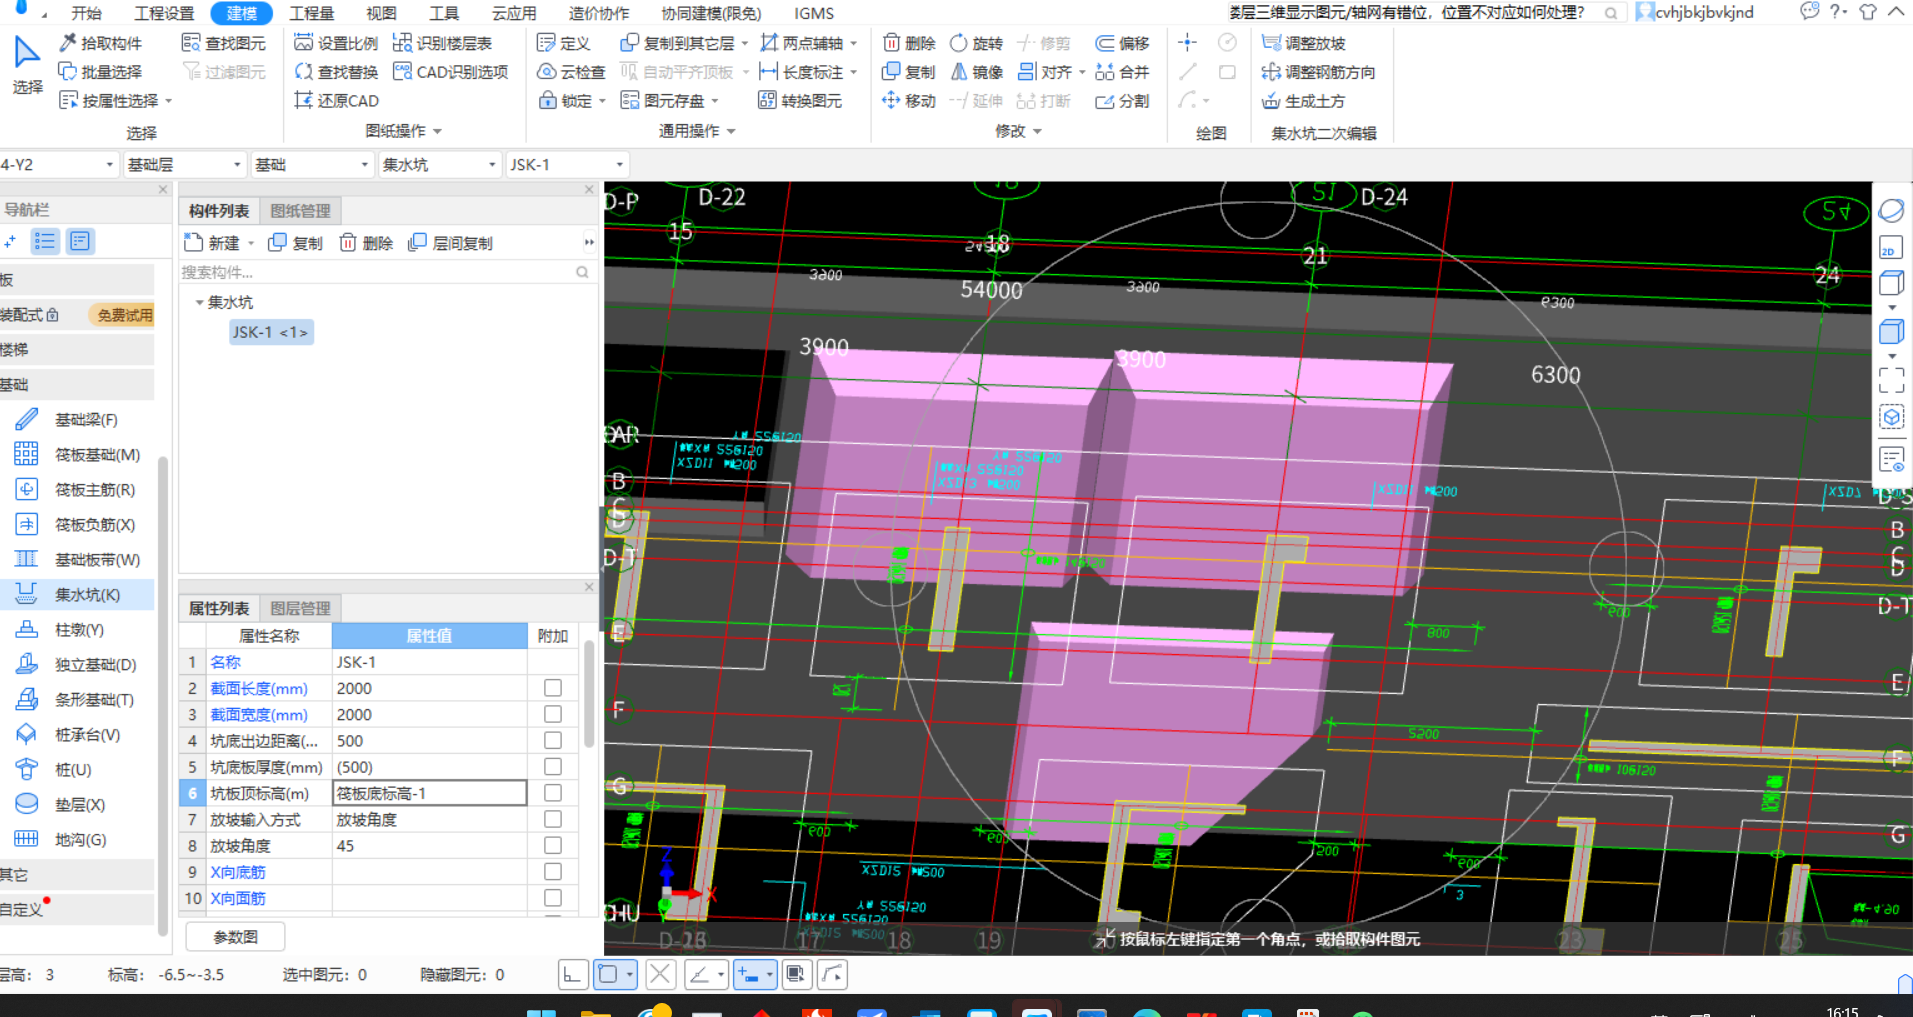Click the 偏移 offset tool

coord(1123,43)
